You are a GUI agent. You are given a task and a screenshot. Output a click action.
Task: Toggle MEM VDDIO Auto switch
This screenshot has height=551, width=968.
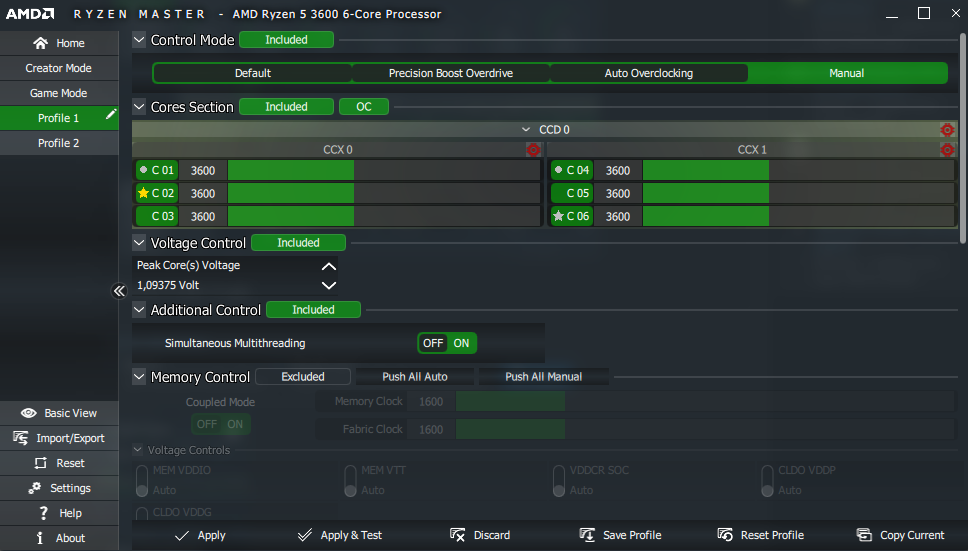click(142, 481)
